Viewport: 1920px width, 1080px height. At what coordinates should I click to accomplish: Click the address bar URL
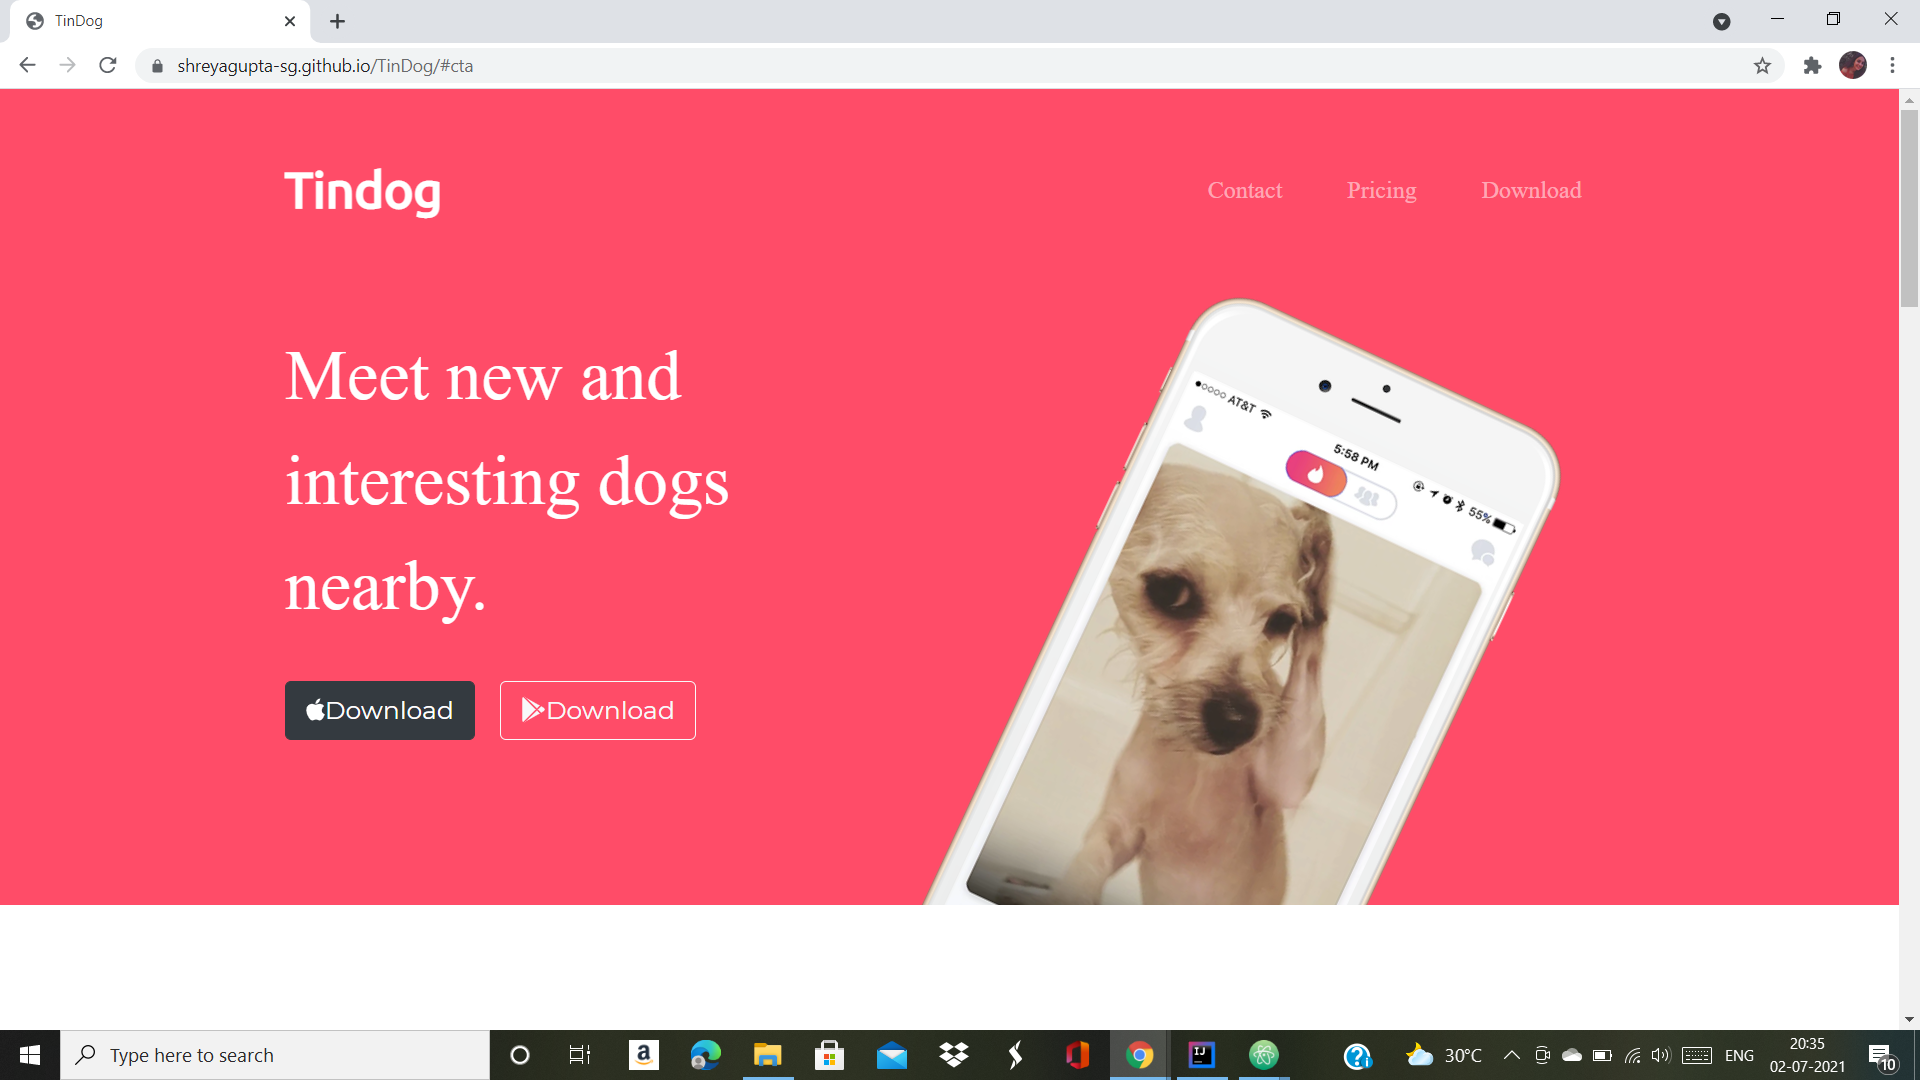pyautogui.click(x=325, y=66)
